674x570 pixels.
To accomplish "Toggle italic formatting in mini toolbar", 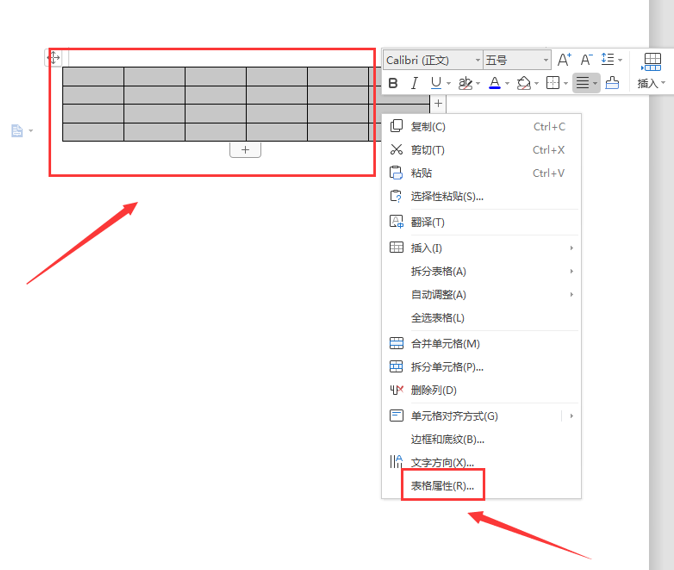I will 414,83.
